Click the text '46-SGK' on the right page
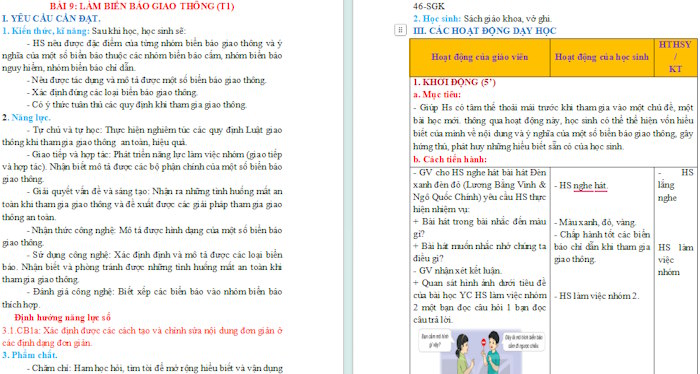The image size is (700, 374). click(x=429, y=6)
